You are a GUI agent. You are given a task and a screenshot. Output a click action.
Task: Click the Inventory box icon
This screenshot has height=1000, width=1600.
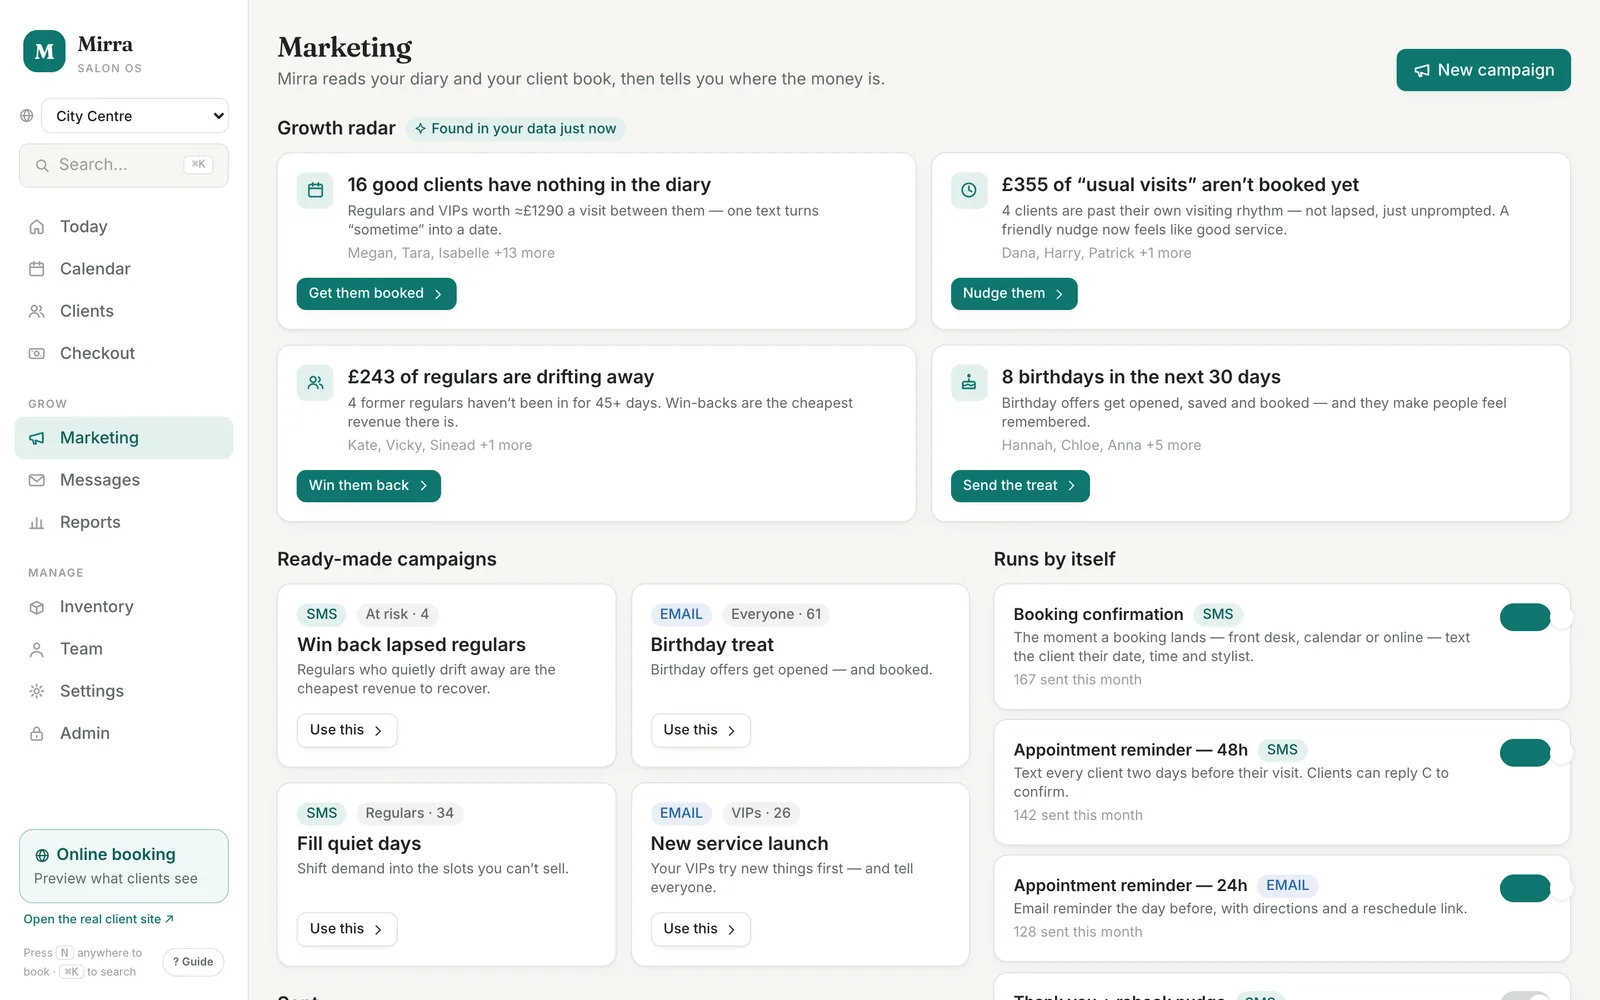[x=37, y=607]
